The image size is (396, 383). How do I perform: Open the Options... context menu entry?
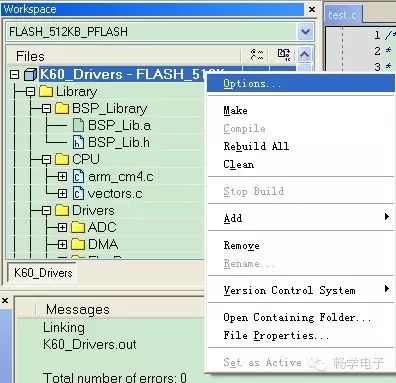[301, 83]
